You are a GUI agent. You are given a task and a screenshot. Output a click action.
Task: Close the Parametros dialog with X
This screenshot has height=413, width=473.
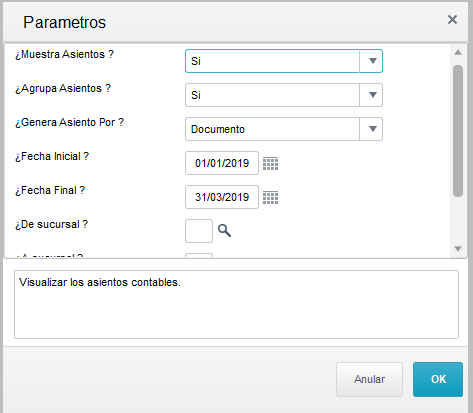tap(452, 20)
